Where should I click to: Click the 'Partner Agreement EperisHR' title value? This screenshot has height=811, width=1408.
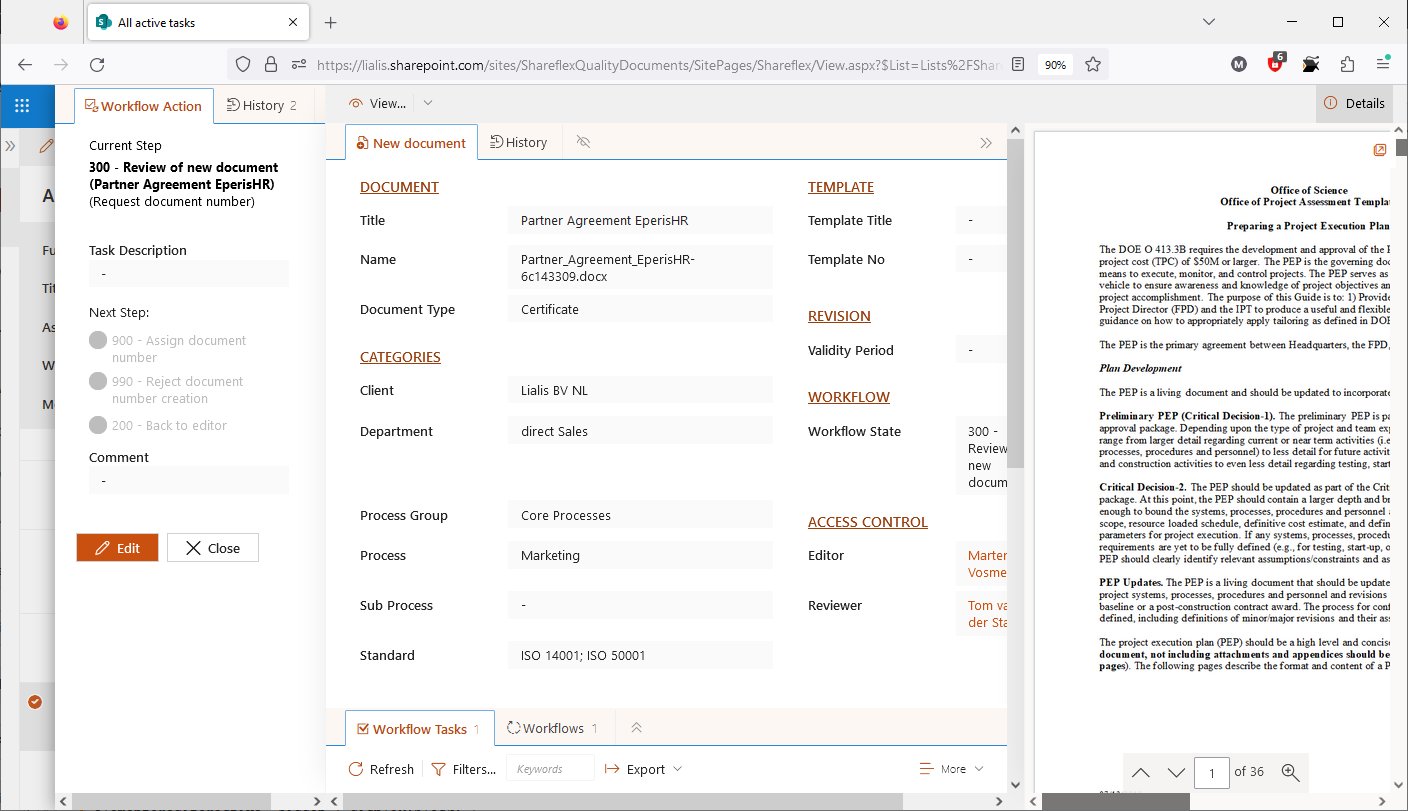point(605,220)
